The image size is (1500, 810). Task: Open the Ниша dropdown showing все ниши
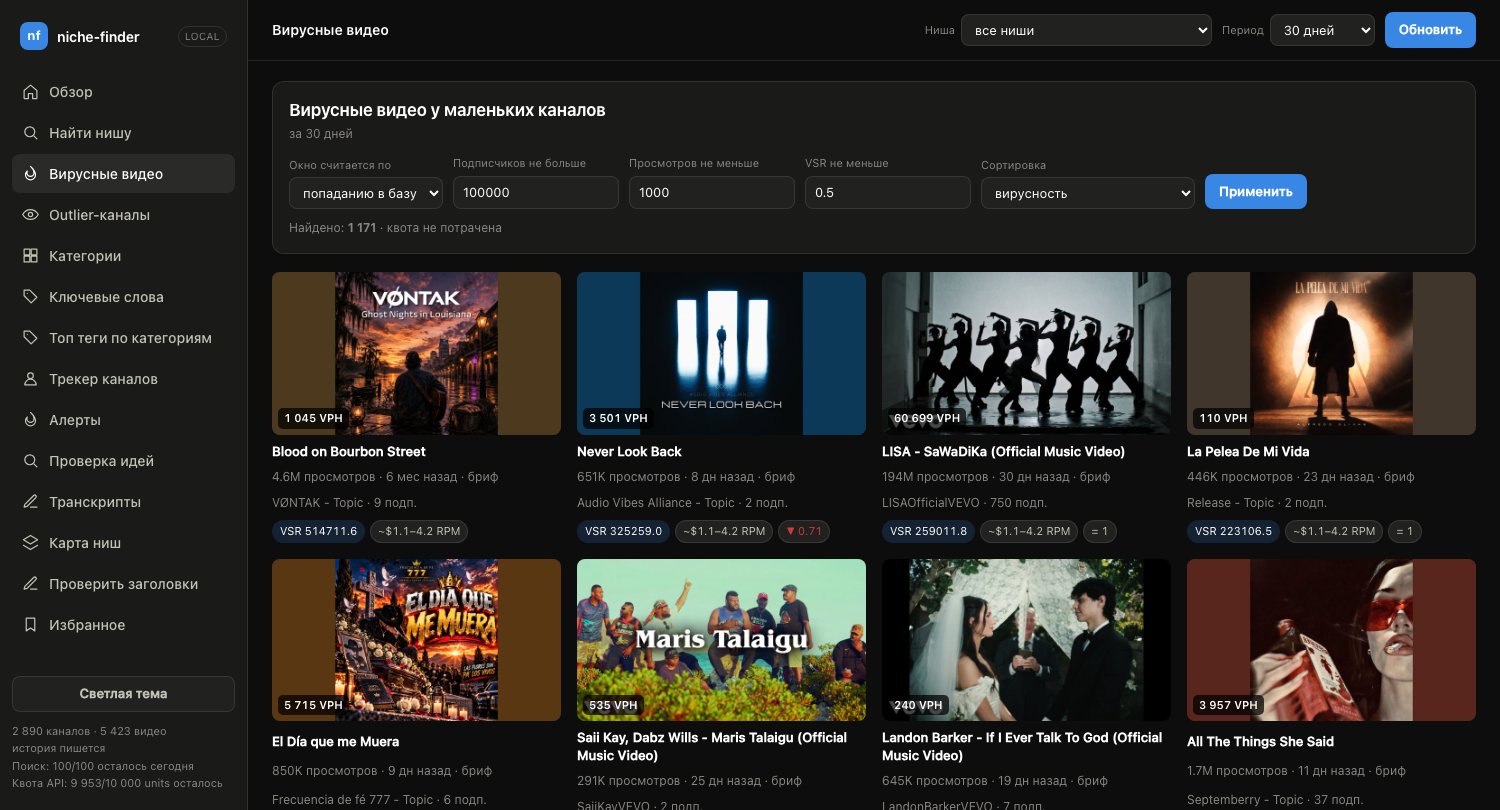[1086, 30]
